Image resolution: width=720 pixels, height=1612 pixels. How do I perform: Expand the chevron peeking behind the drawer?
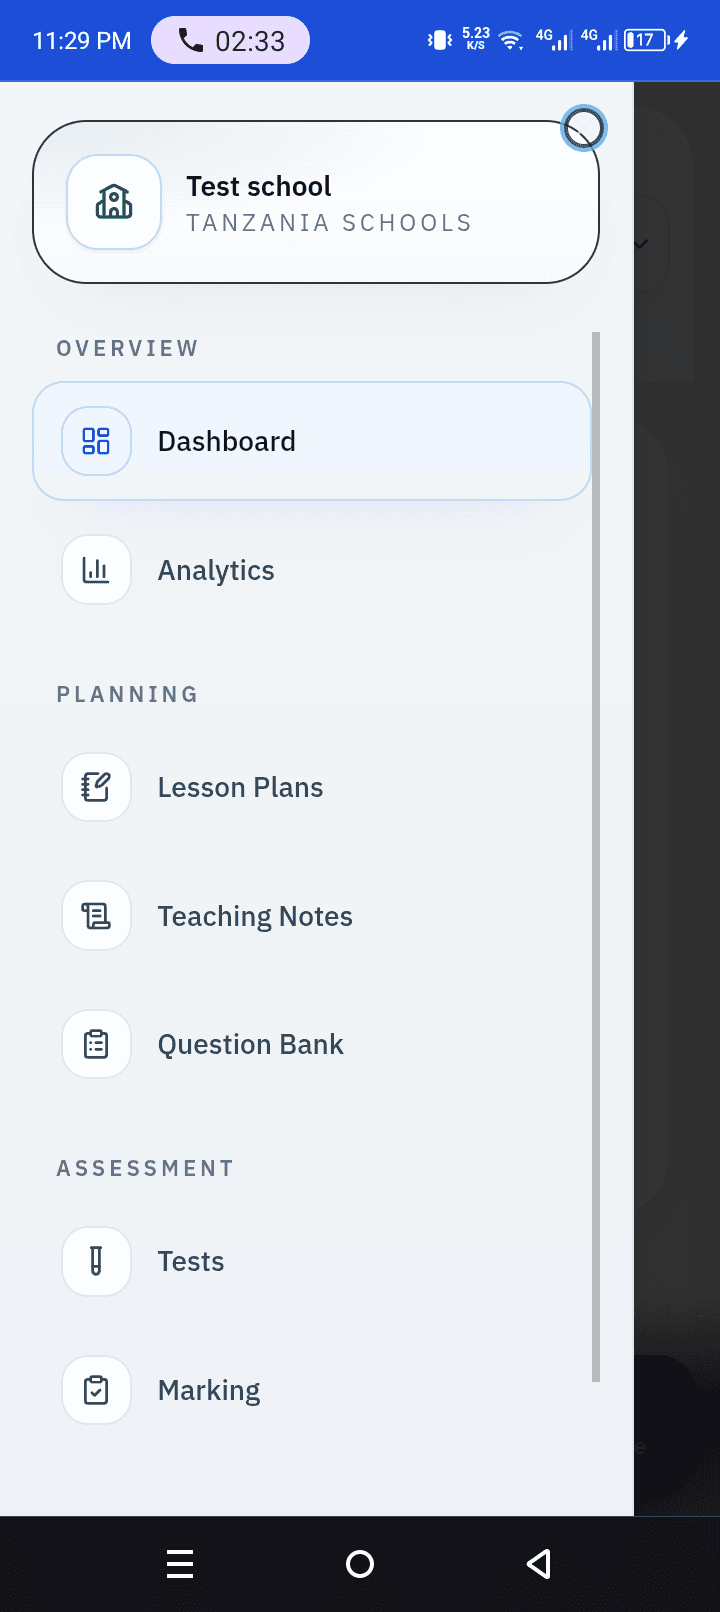click(x=643, y=243)
